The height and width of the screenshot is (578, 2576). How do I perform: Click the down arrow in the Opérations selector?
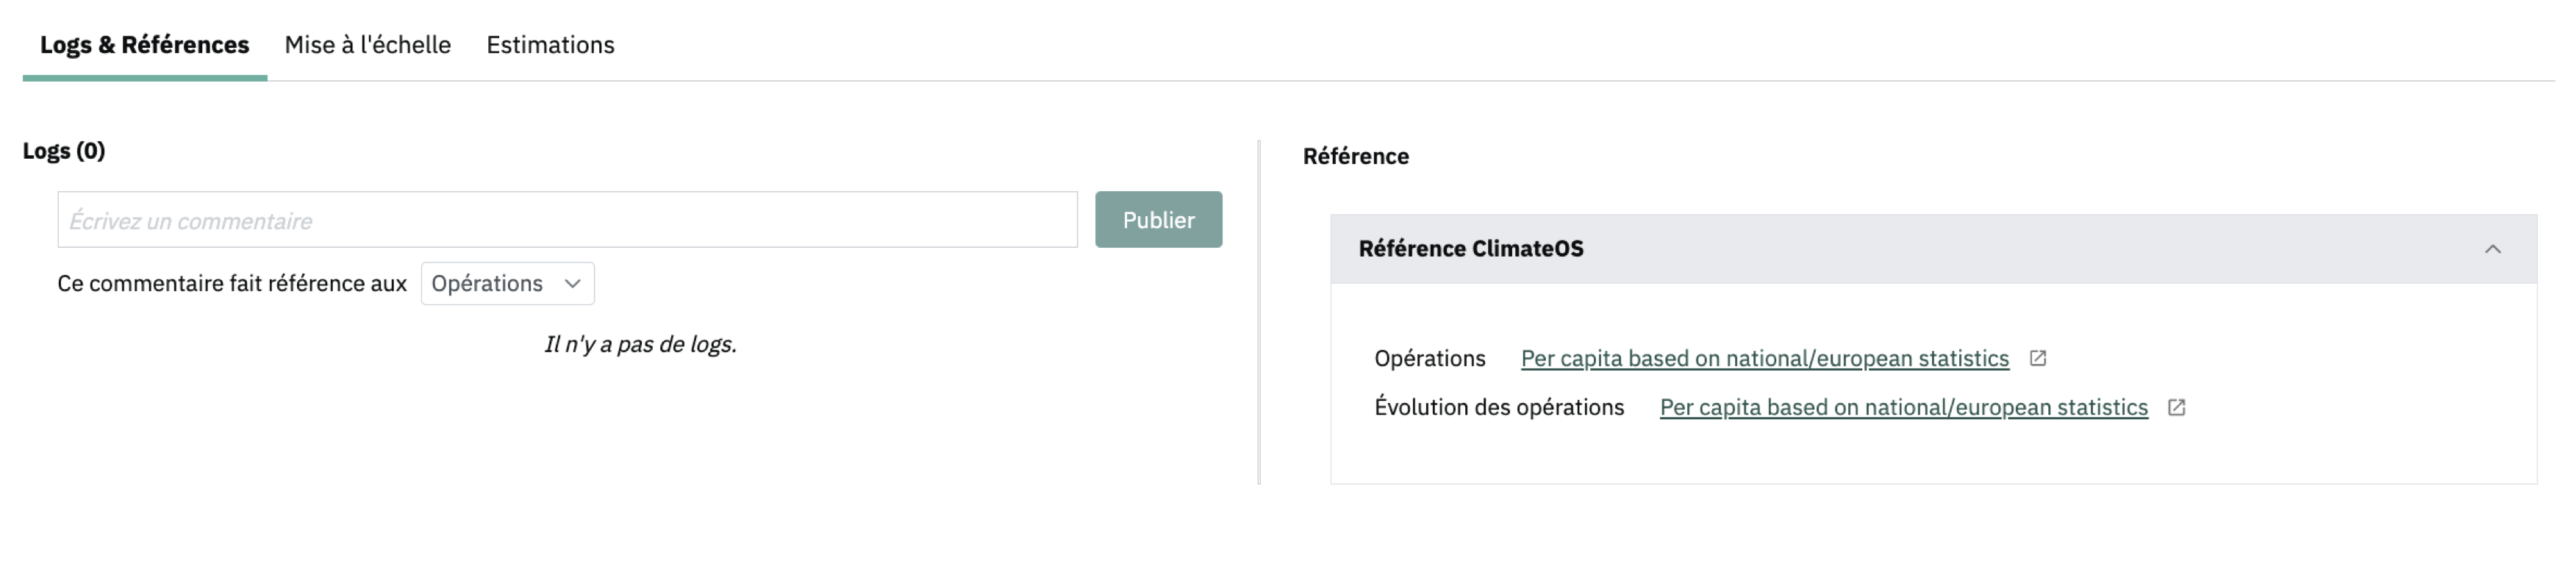[x=573, y=284]
